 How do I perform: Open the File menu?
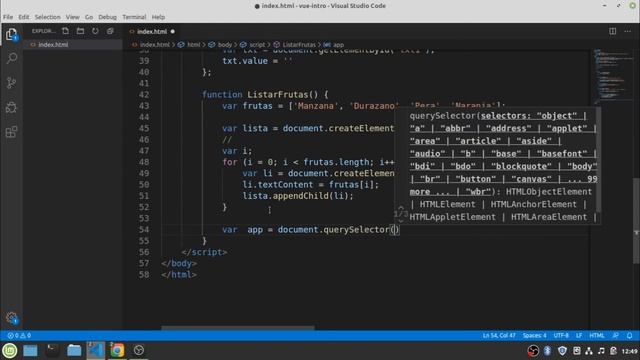pyautogui.click(x=8, y=17)
